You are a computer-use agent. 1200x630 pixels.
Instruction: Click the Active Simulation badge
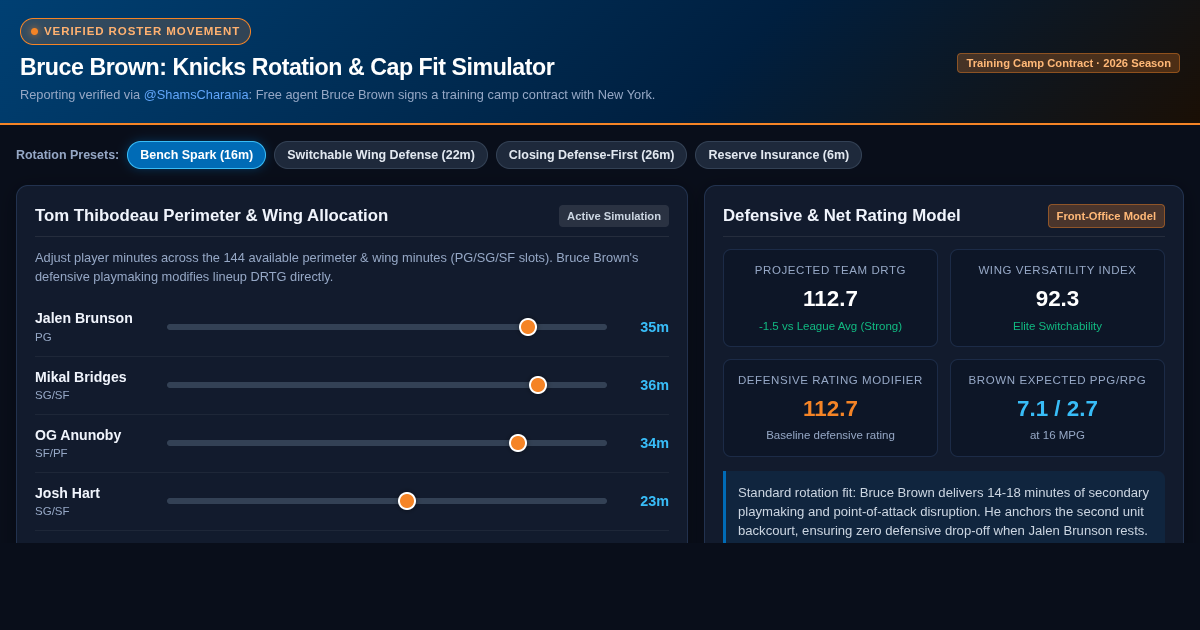pos(614,216)
